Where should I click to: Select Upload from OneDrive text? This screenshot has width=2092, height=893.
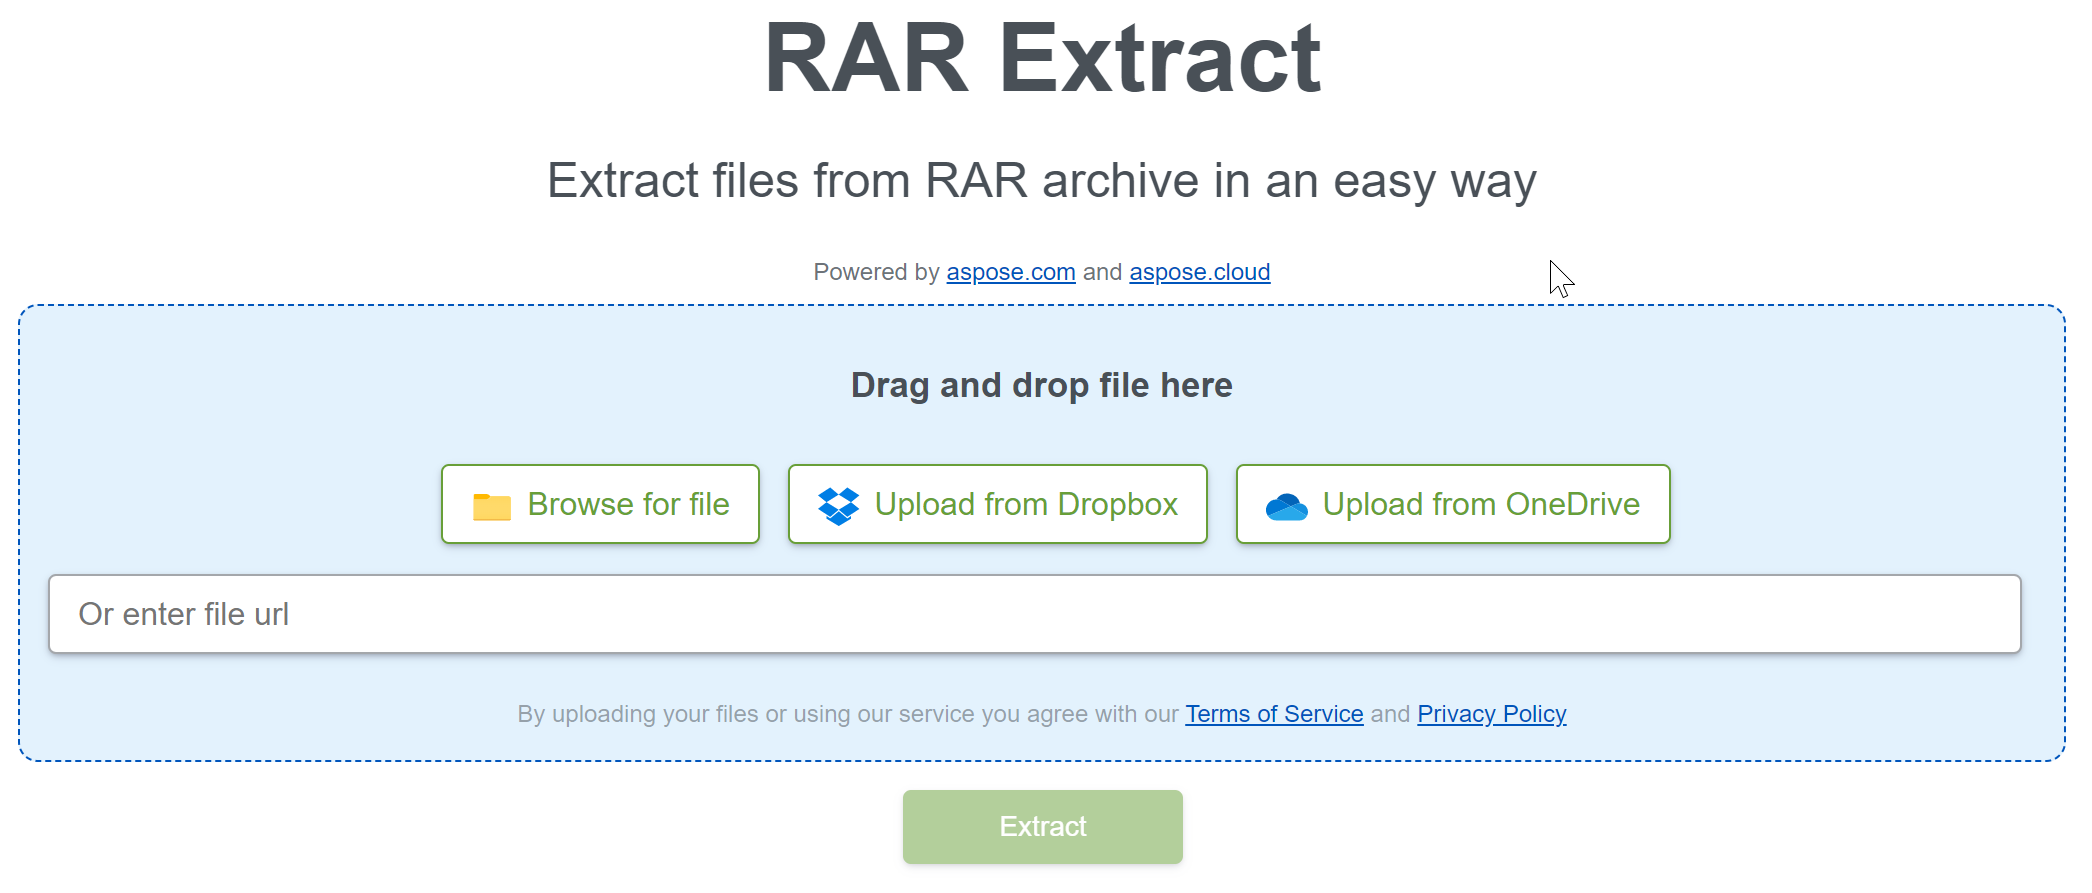click(1480, 505)
